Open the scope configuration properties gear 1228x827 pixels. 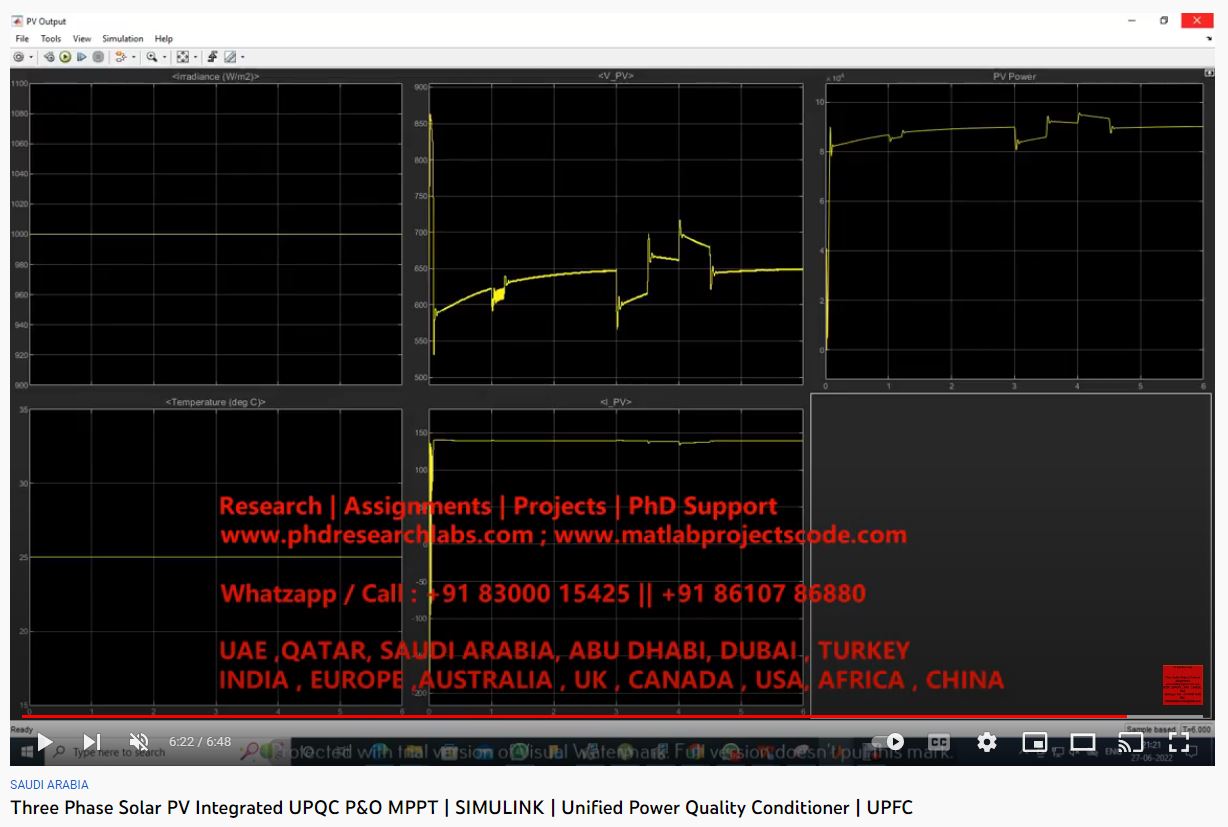coord(18,57)
